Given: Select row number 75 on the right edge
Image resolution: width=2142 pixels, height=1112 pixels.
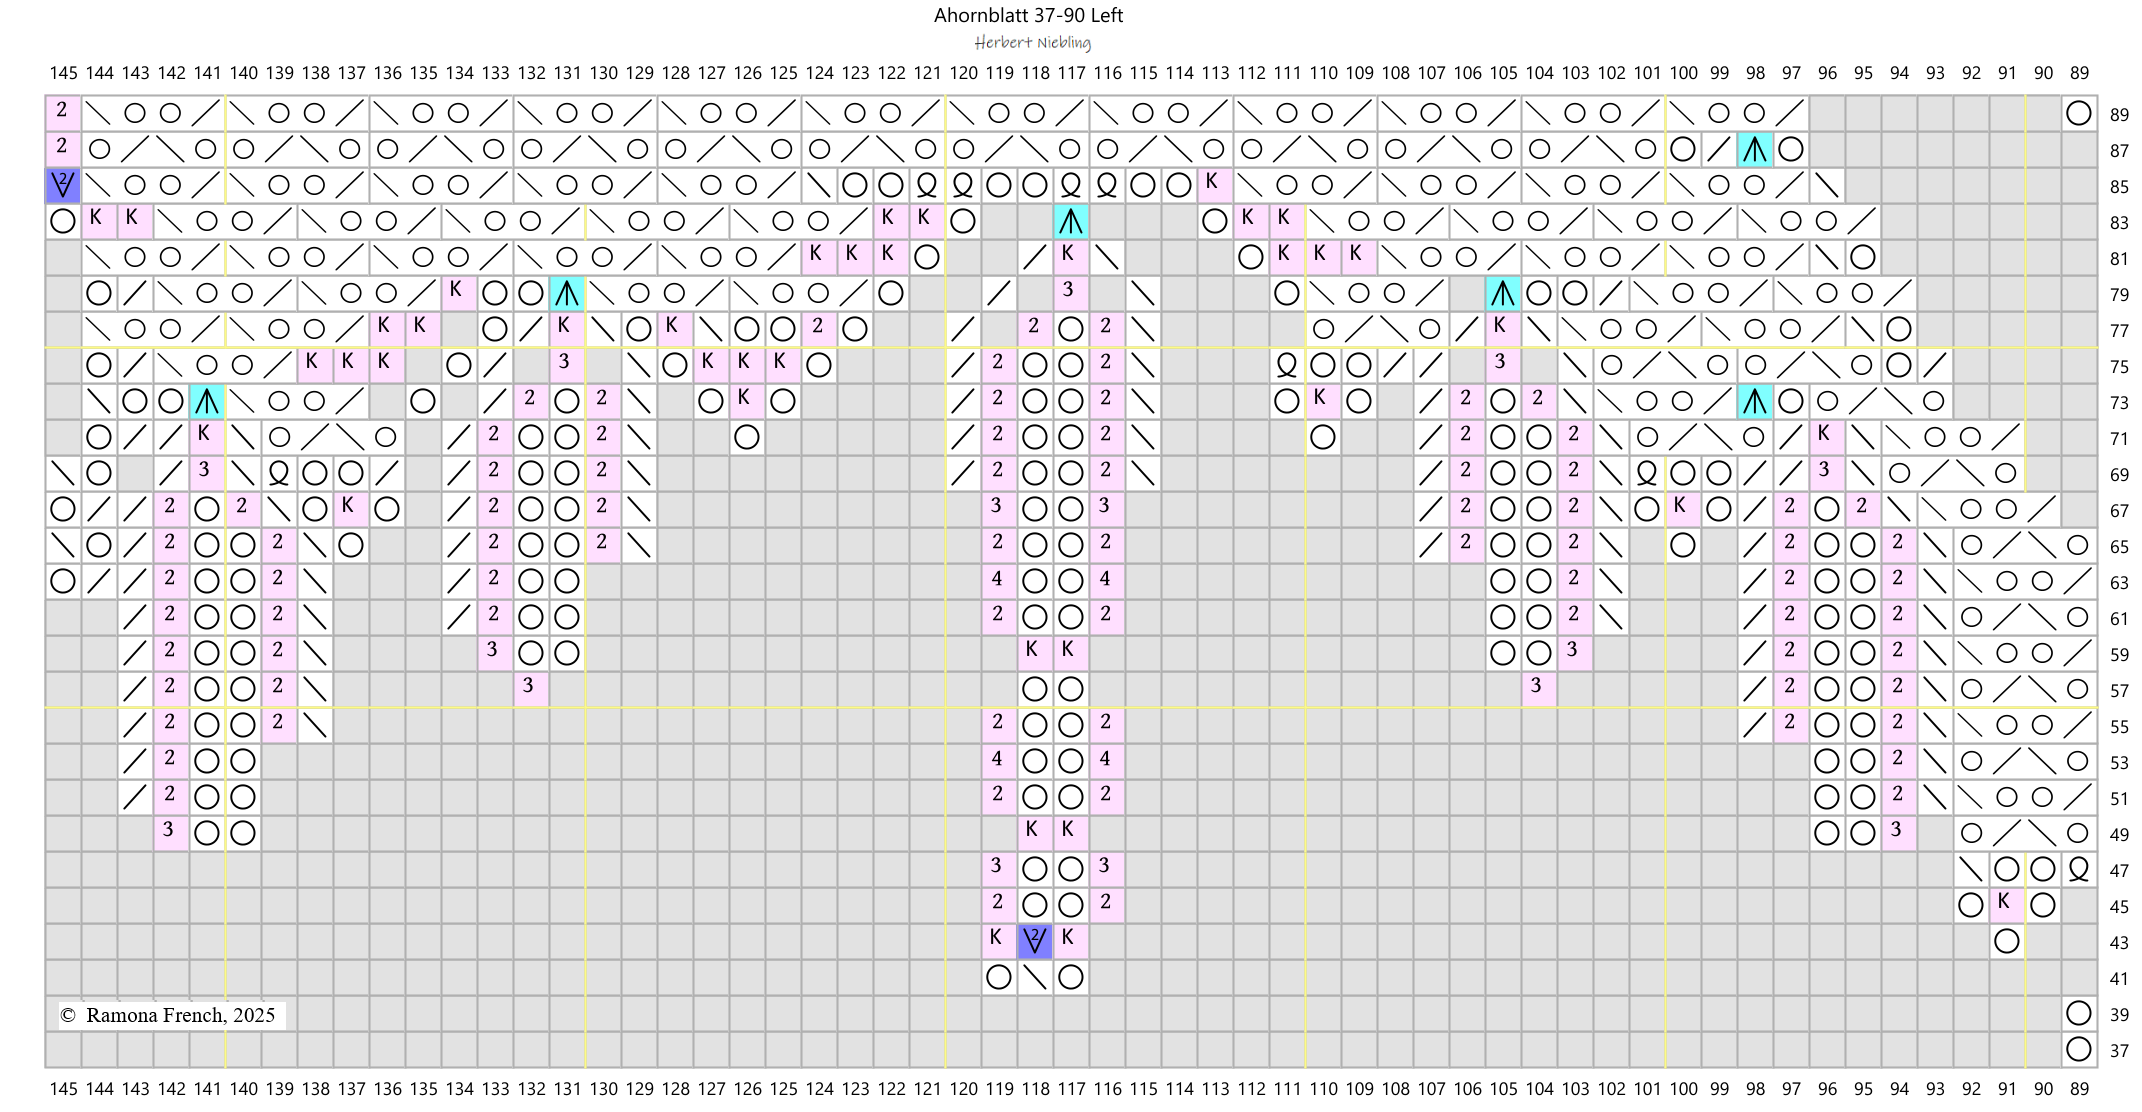Looking at the screenshot, I should pos(2119,367).
